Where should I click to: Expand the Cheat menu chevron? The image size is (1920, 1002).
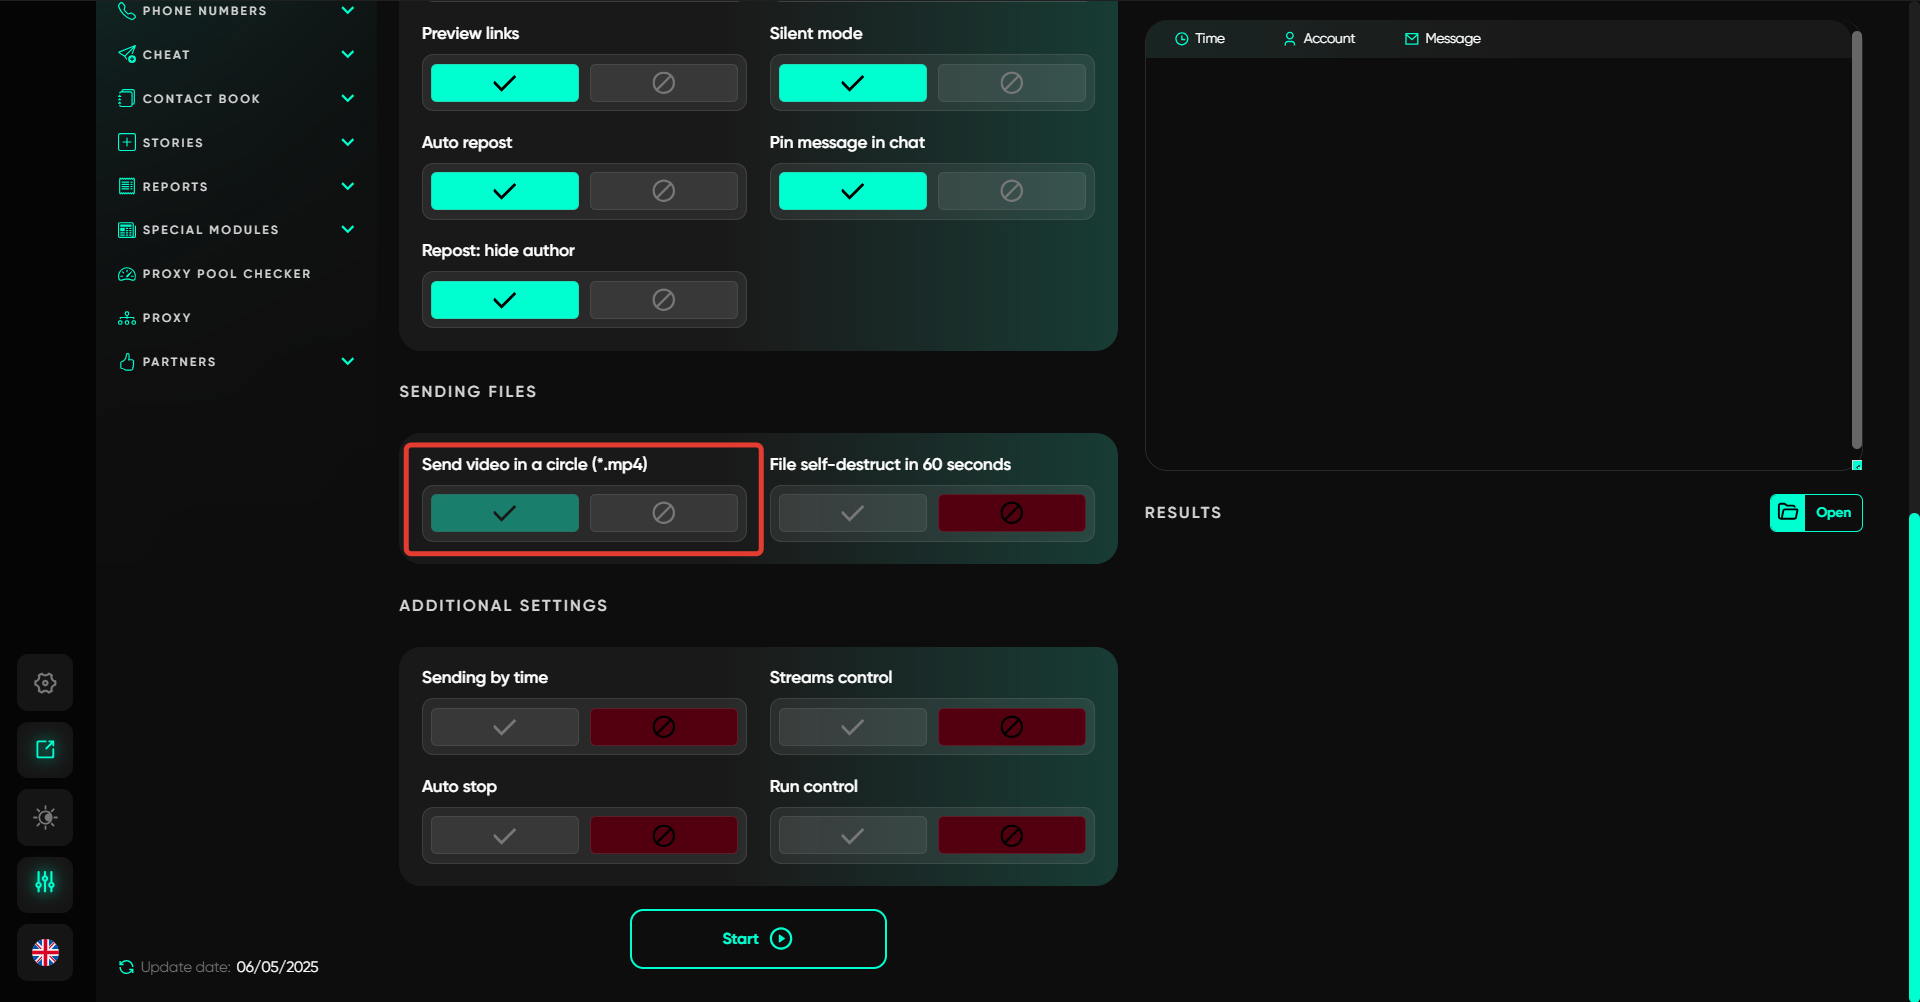tap(347, 54)
